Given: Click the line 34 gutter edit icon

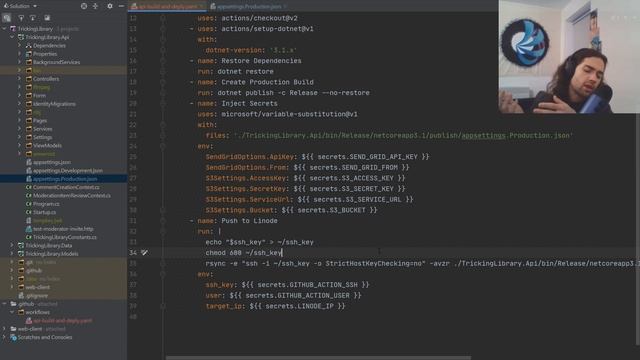Looking at the screenshot, I should tap(144, 253).
